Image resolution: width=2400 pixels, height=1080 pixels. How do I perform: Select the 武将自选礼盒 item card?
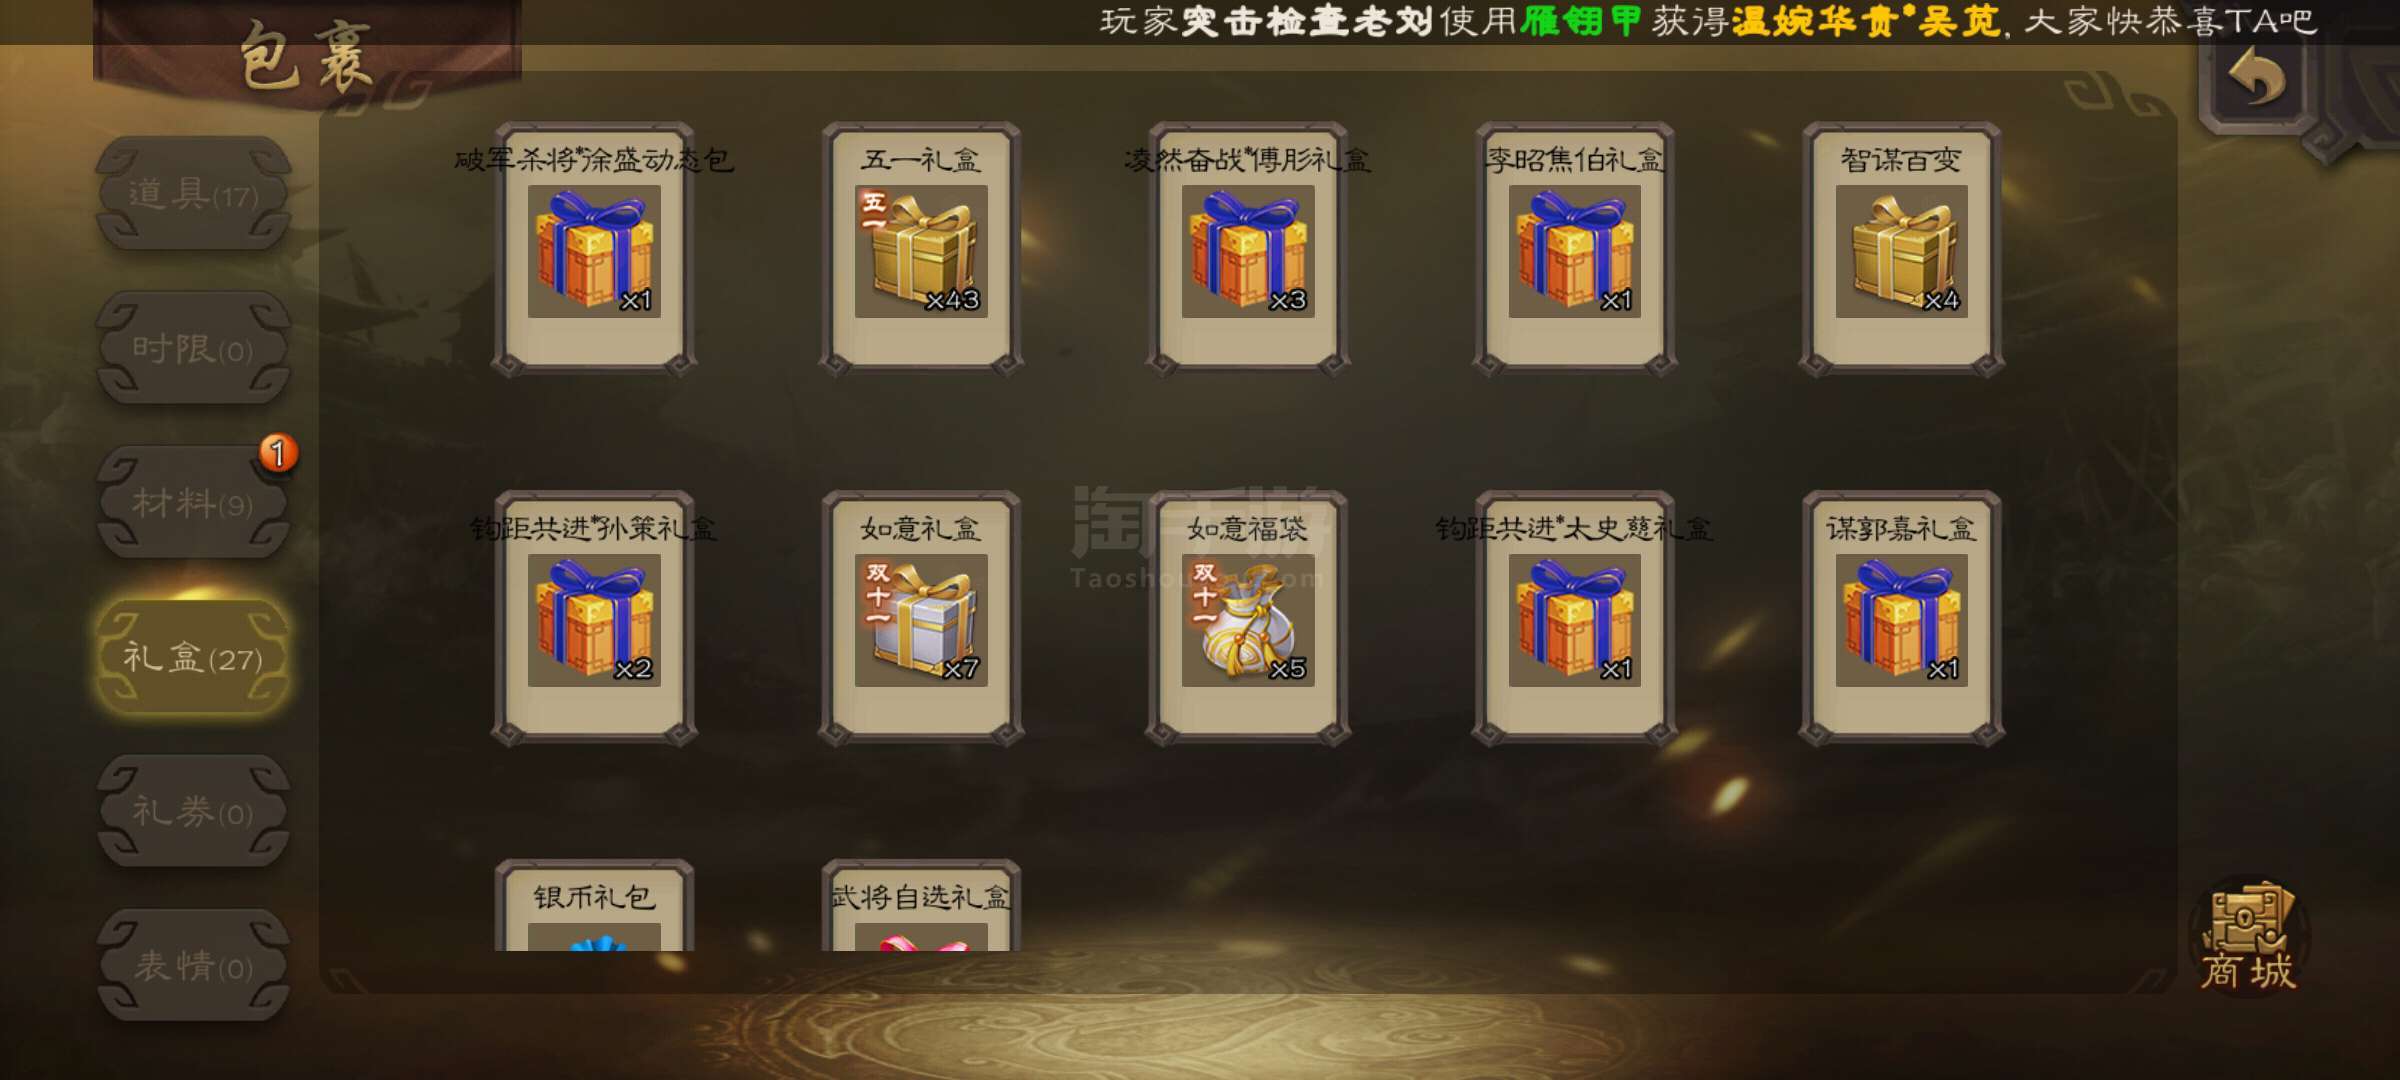tap(921, 908)
